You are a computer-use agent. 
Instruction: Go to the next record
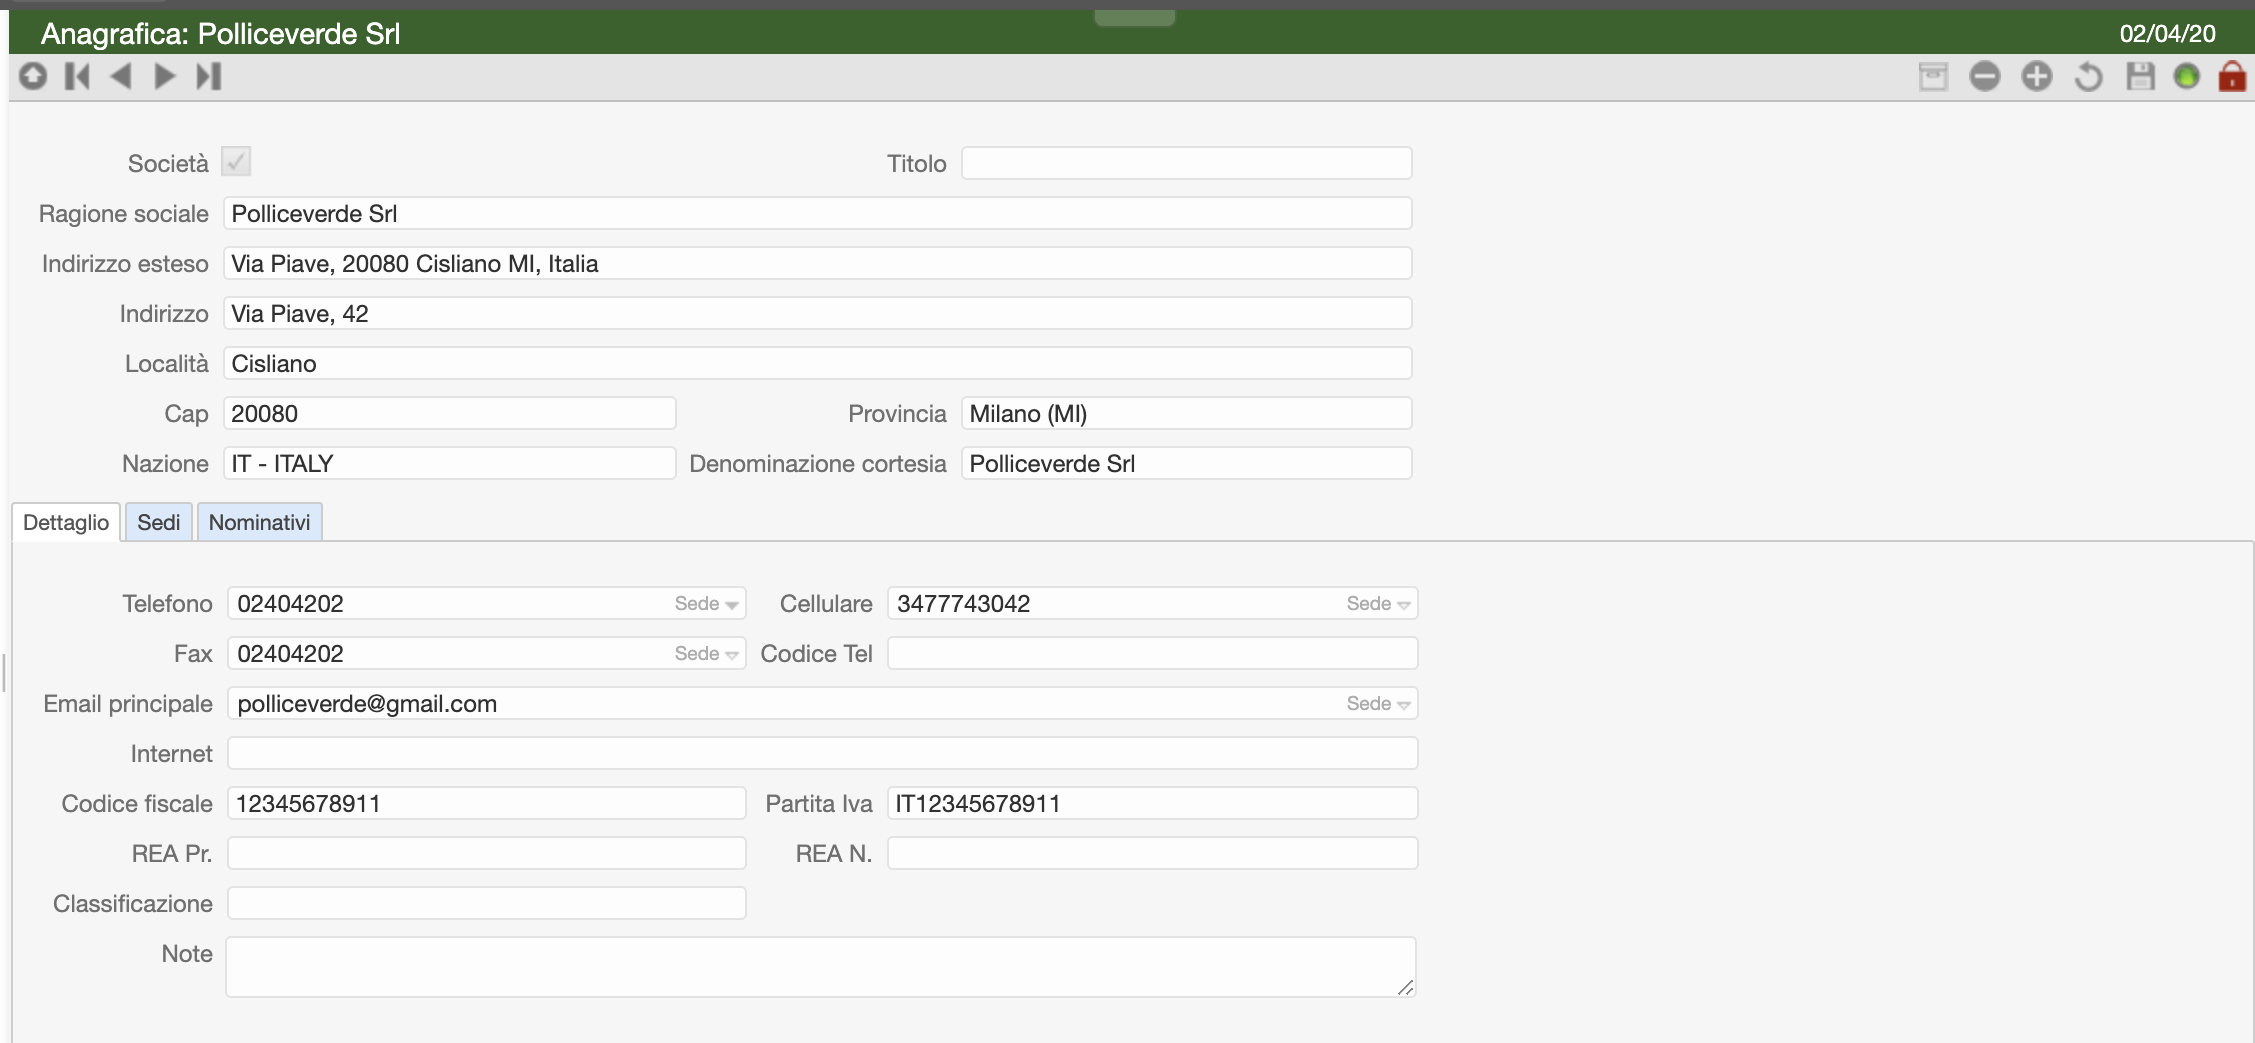(165, 76)
